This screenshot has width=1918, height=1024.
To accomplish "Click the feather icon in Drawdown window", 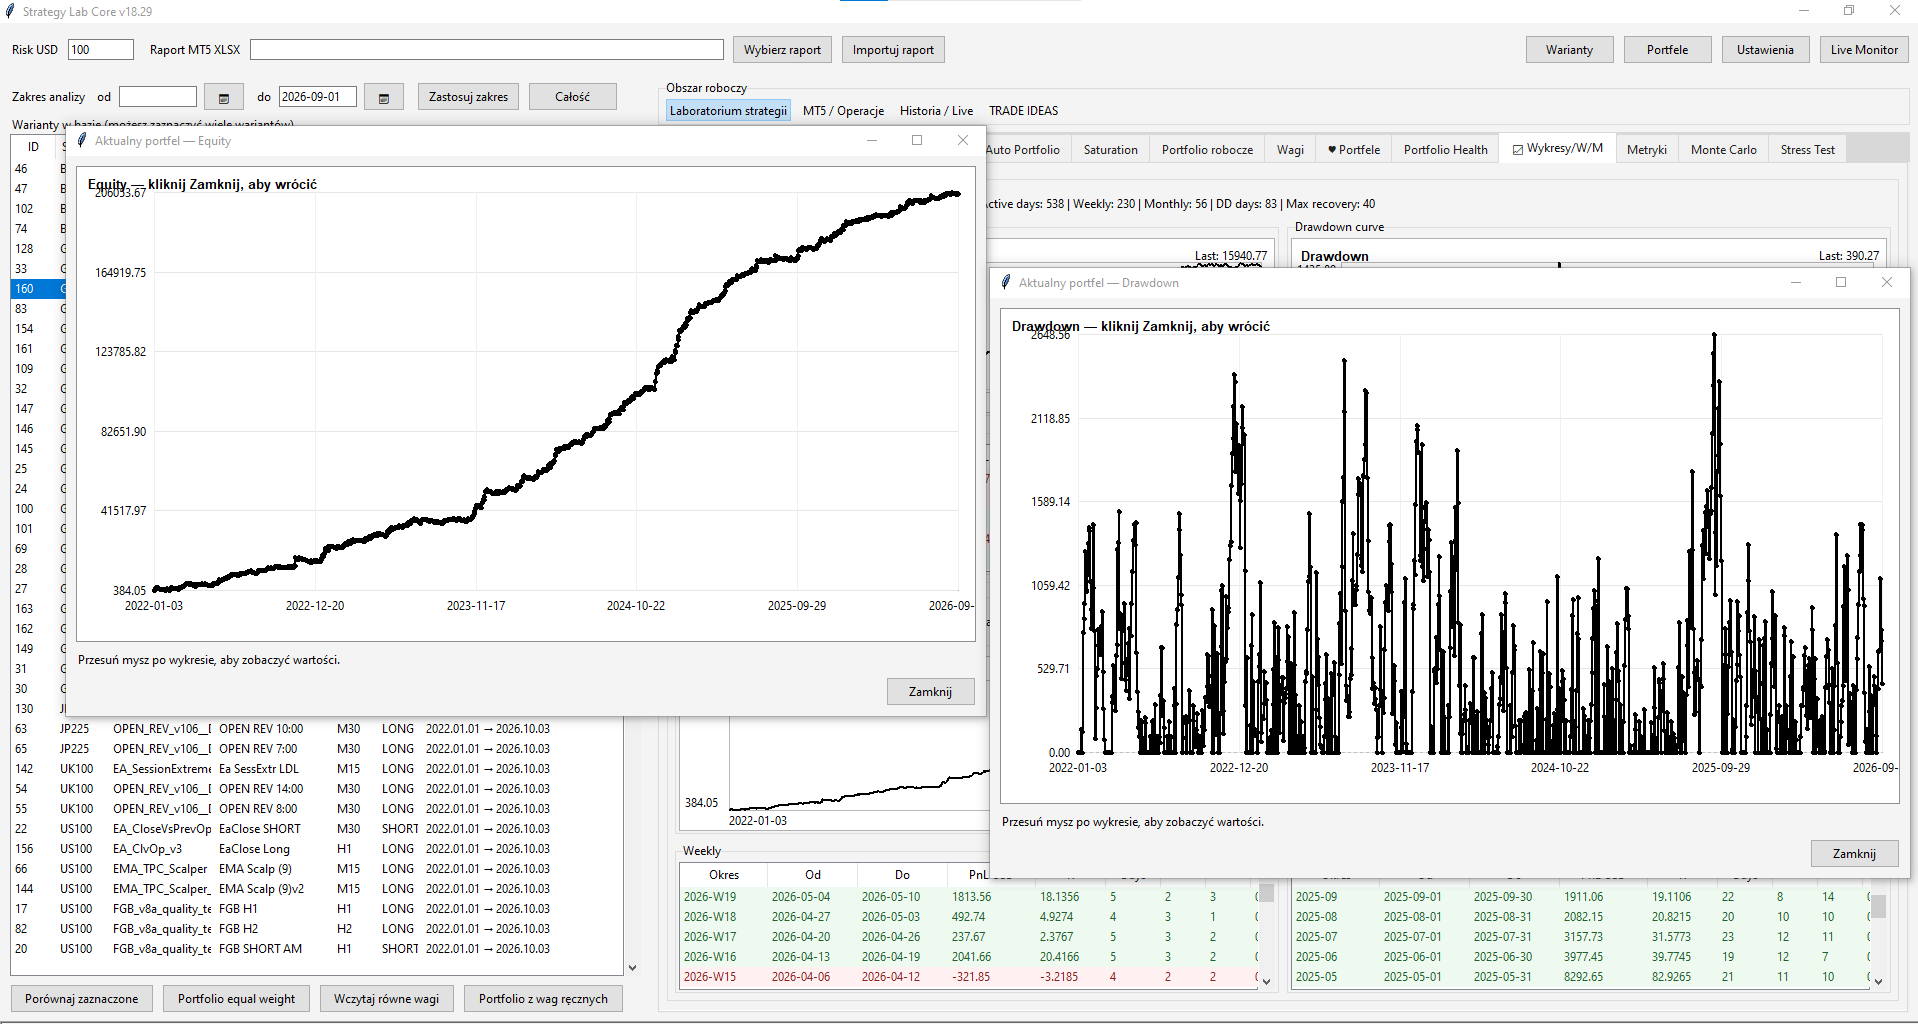I will pos(1006,283).
